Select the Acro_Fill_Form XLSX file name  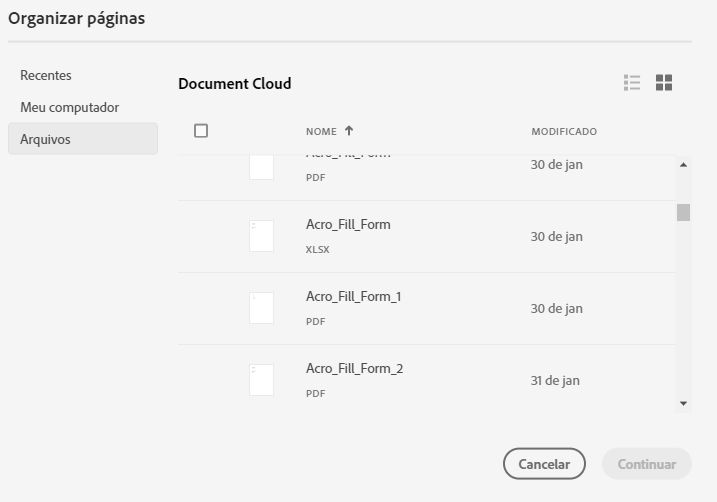pos(348,224)
